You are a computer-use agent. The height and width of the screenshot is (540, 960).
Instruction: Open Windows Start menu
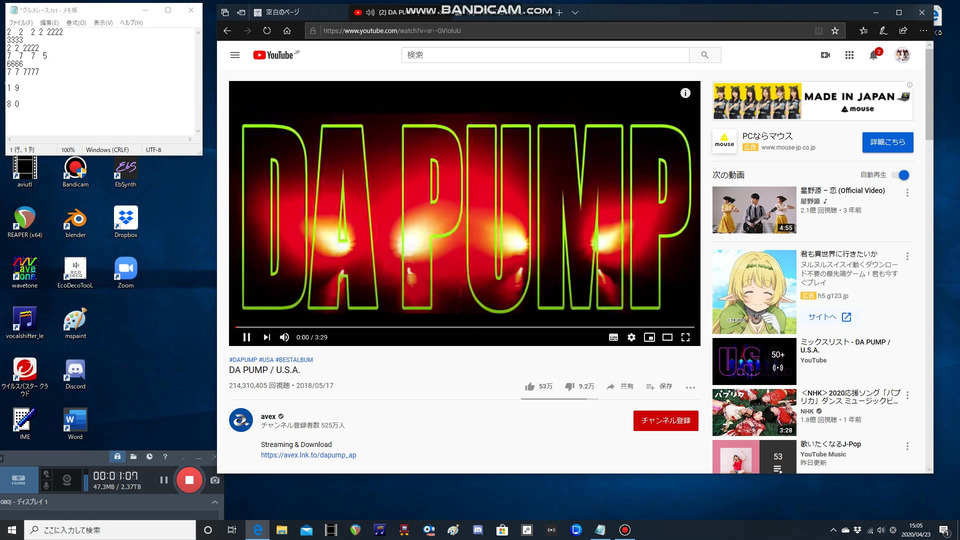12,530
